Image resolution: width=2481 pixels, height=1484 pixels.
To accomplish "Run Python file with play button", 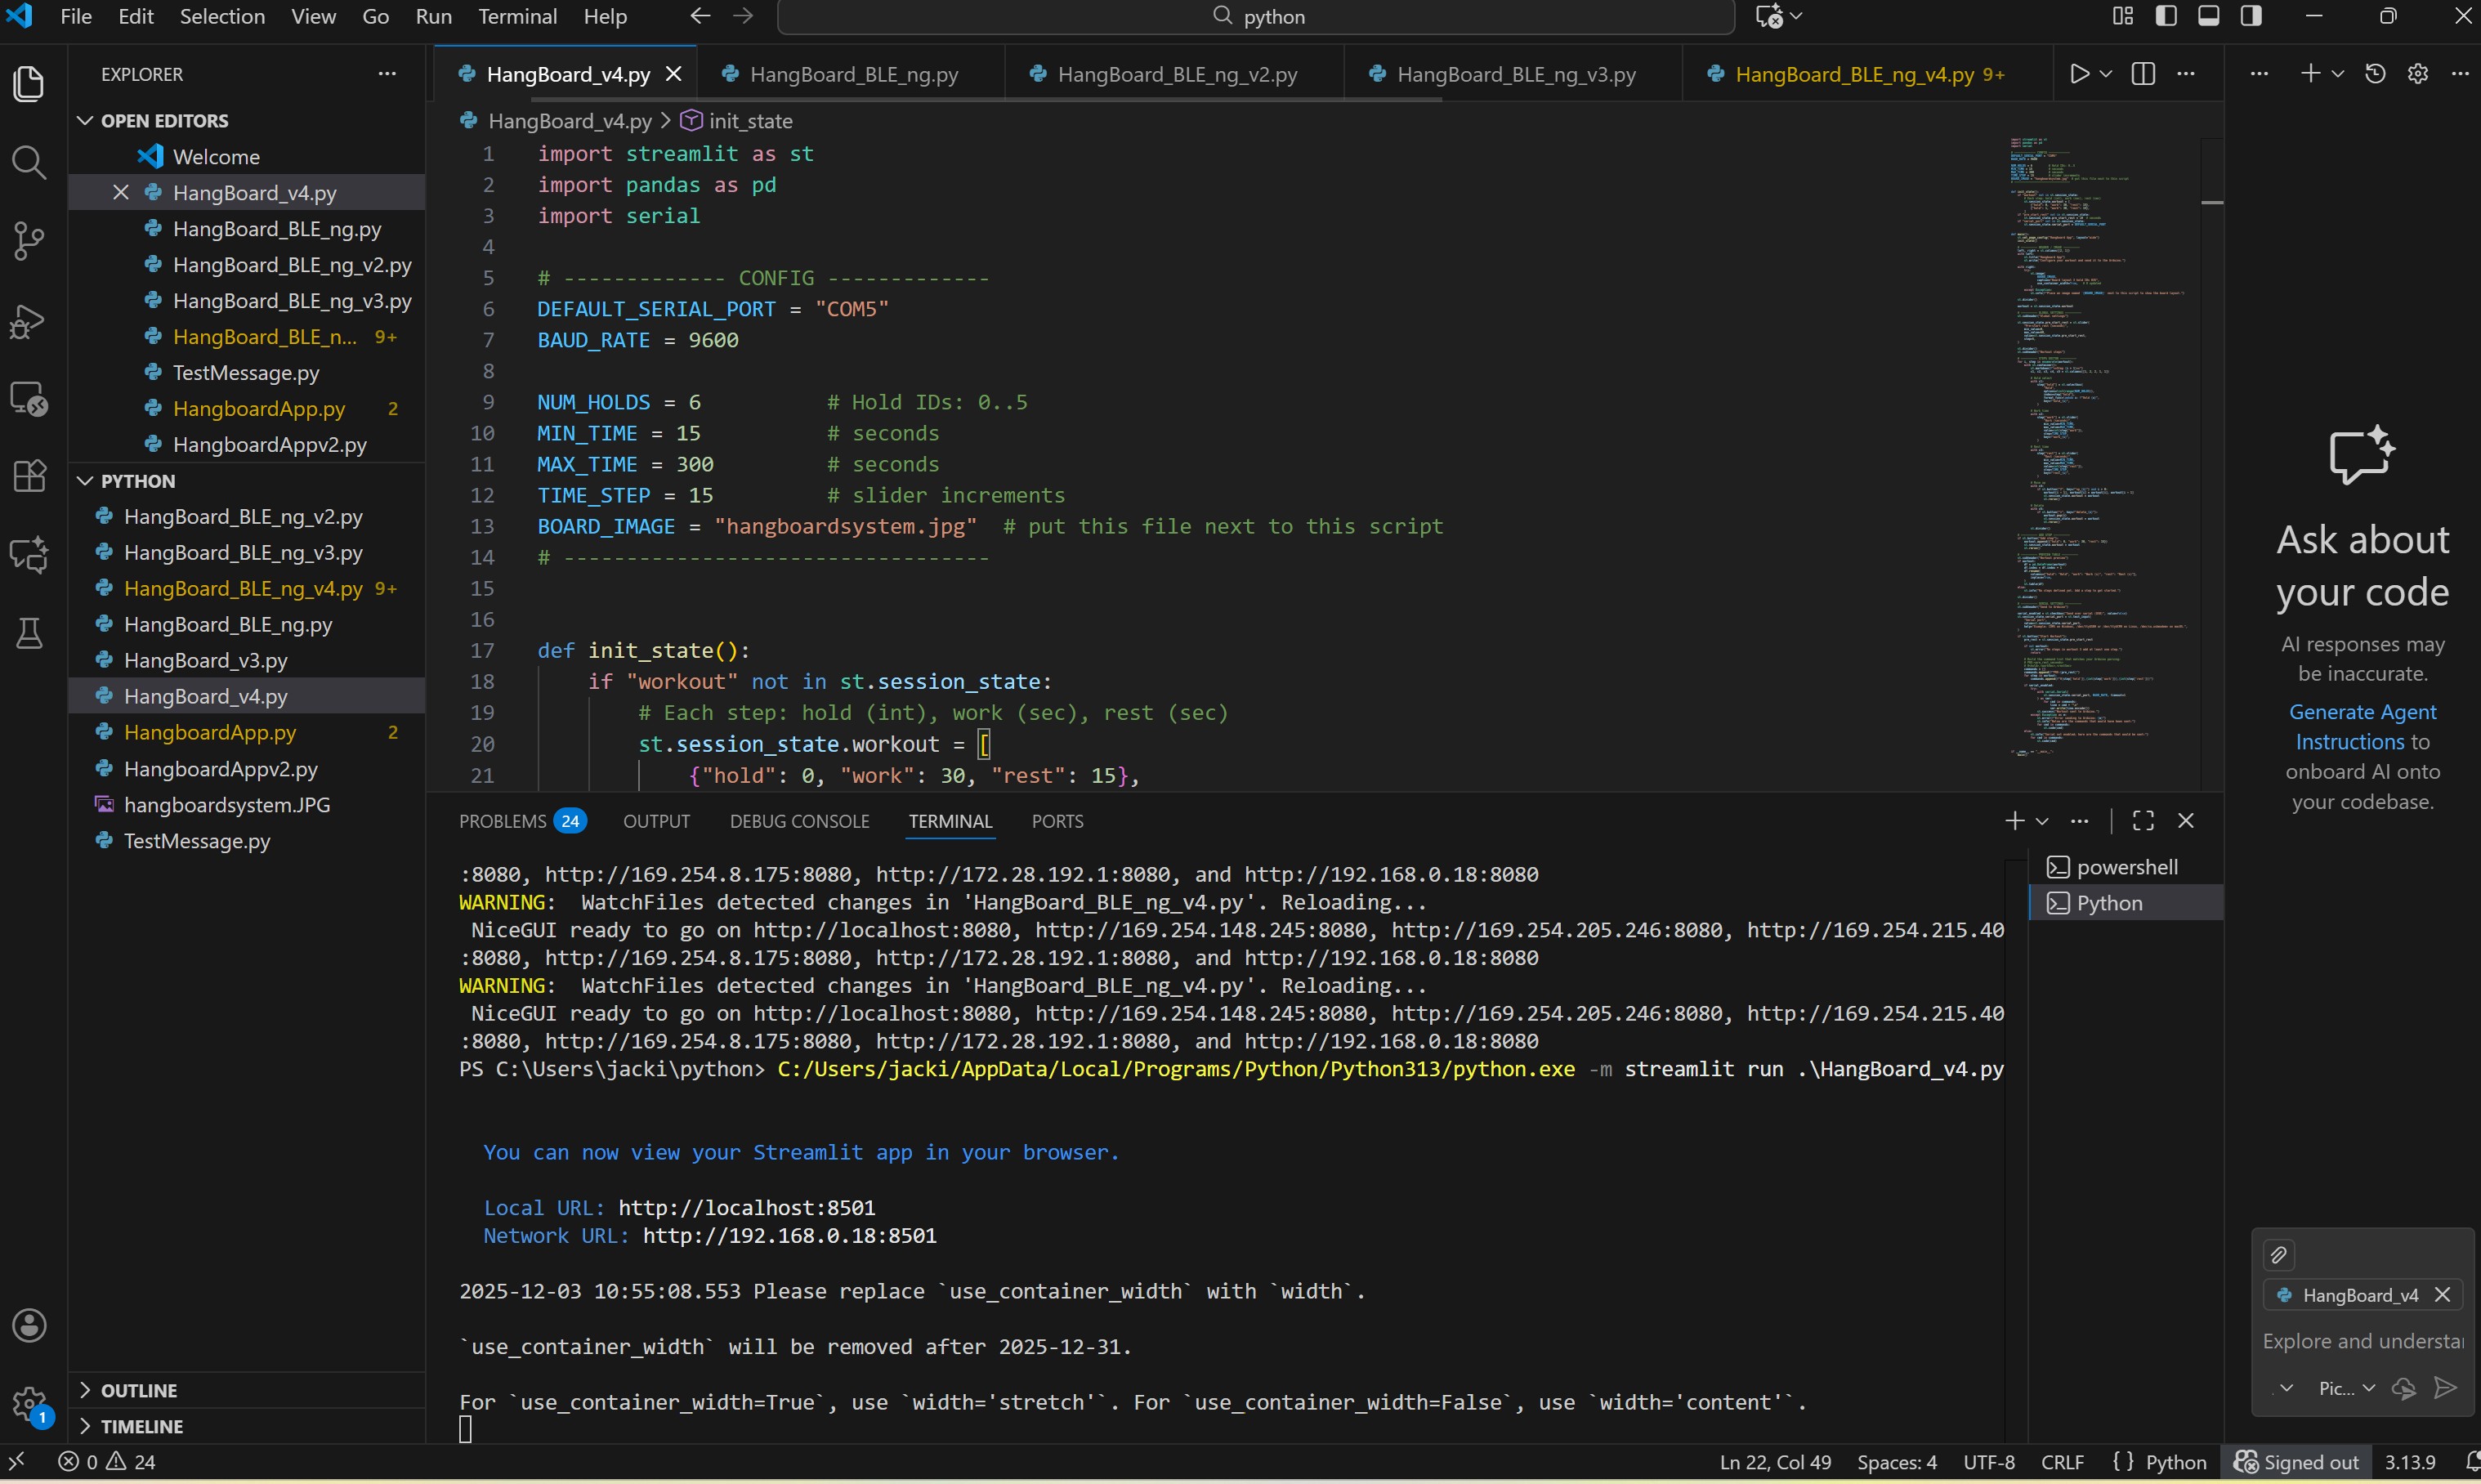I will [2079, 74].
